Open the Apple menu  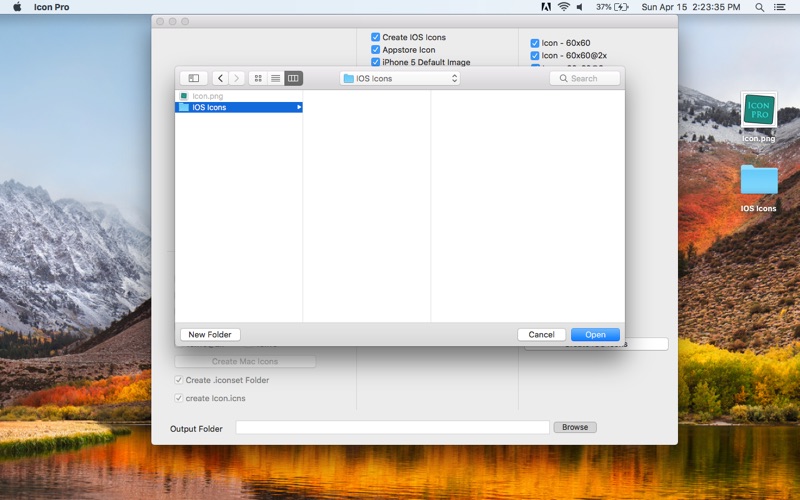[17, 7]
